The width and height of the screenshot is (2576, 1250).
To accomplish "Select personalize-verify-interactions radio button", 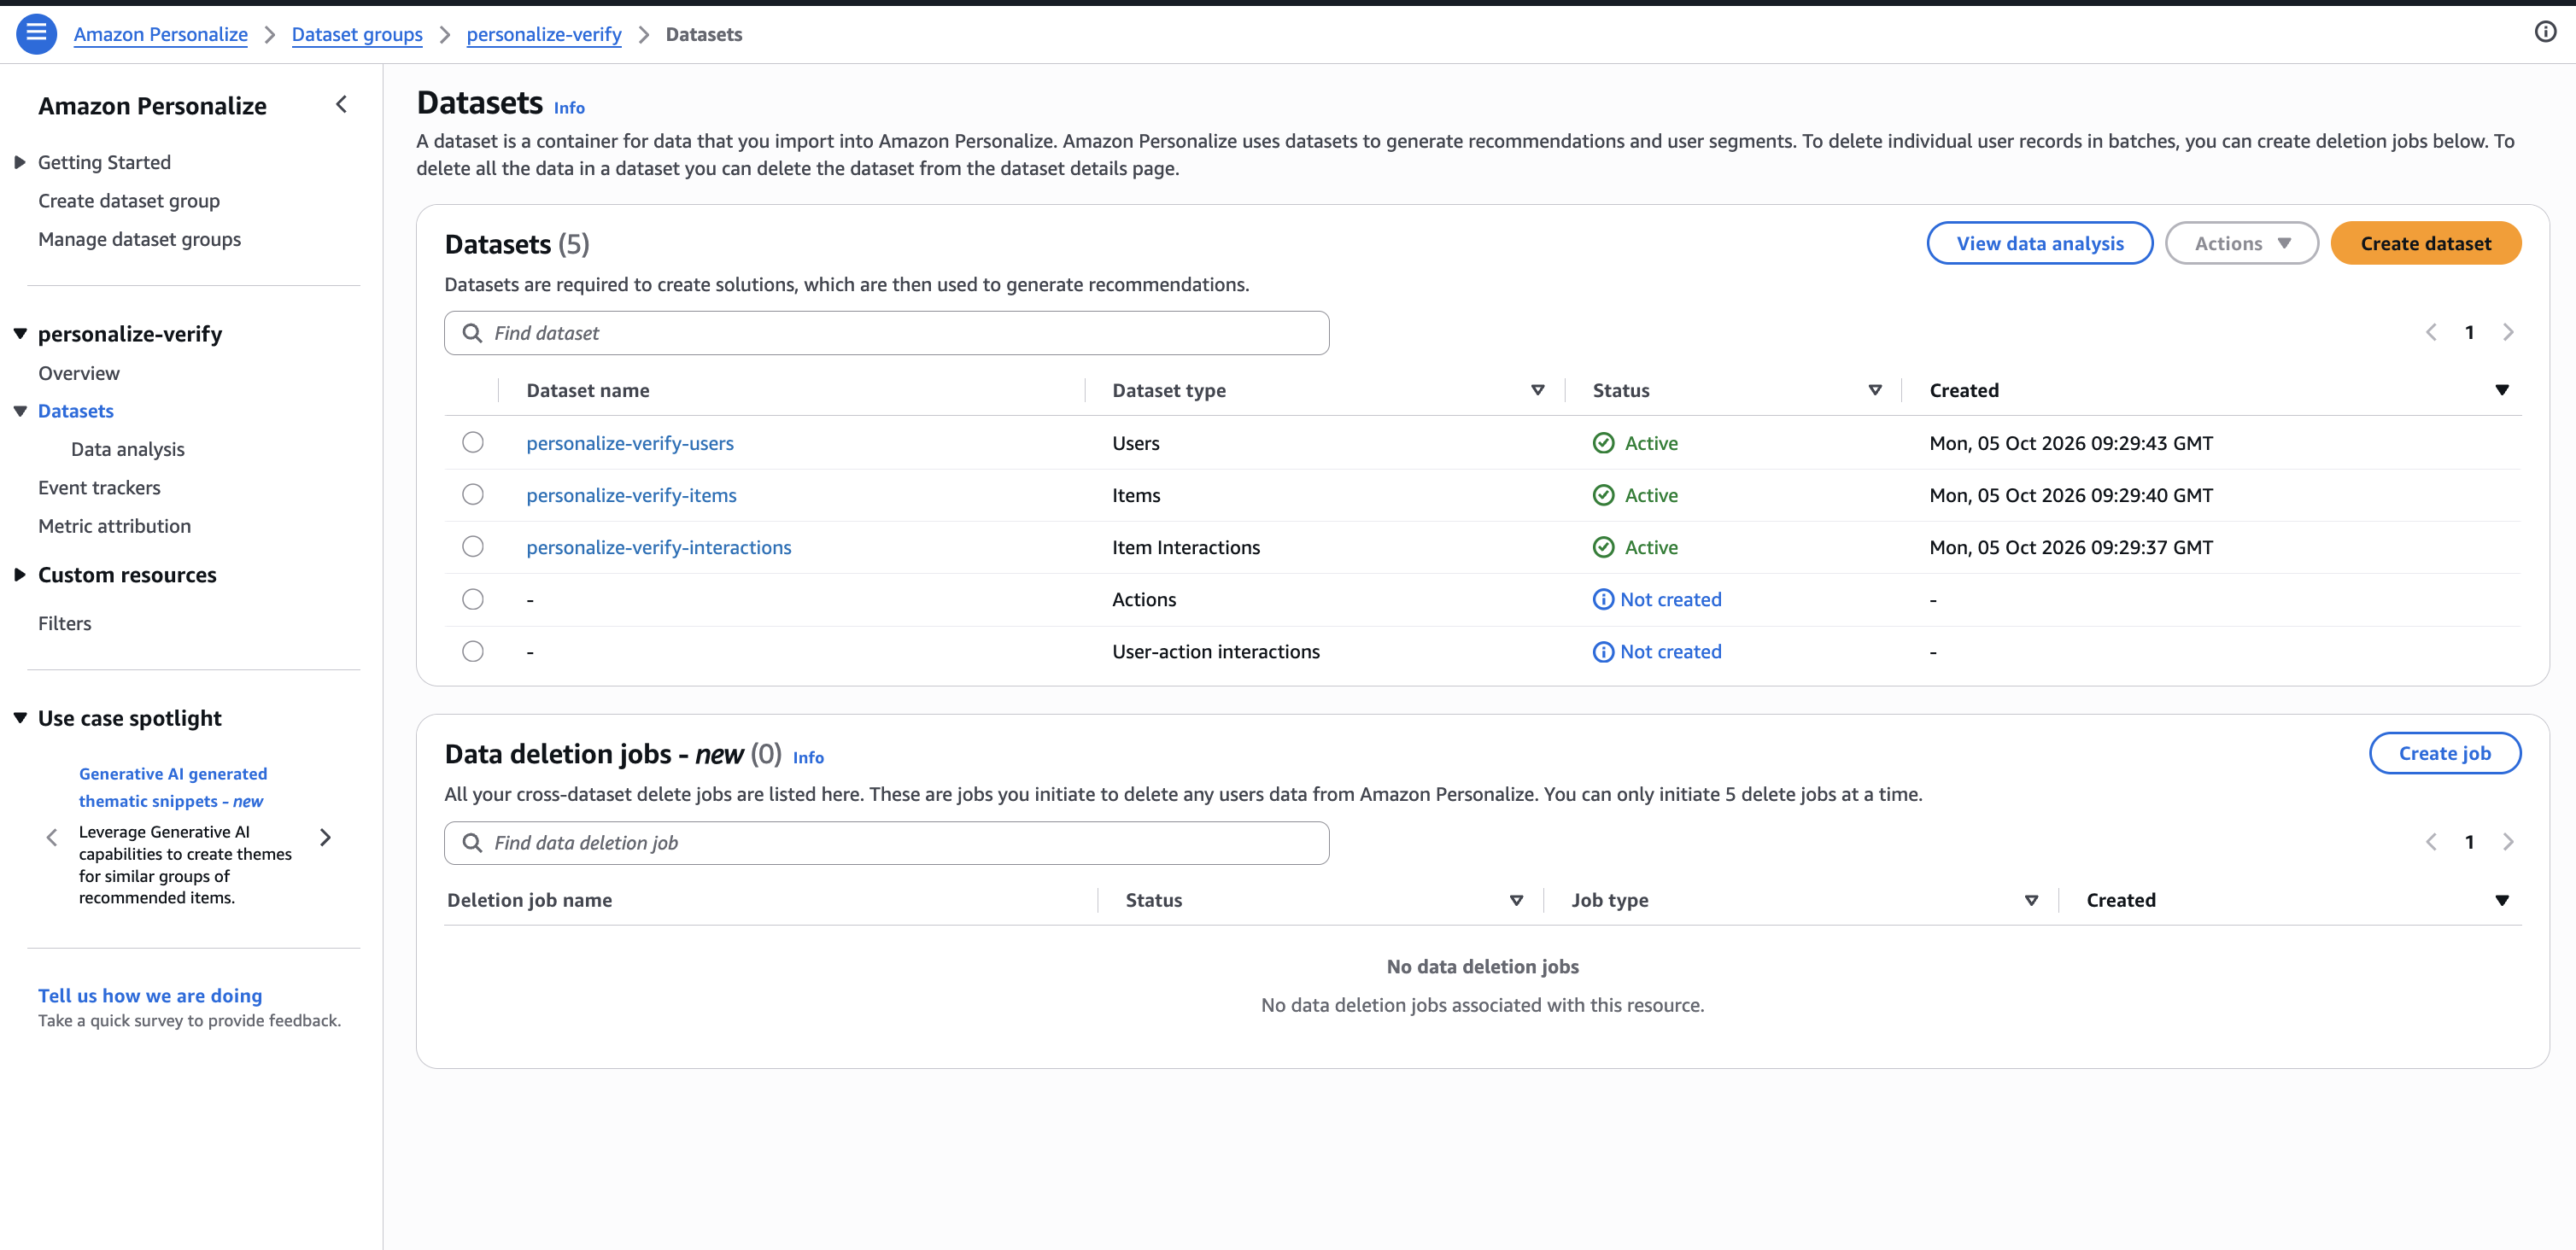I will point(473,547).
